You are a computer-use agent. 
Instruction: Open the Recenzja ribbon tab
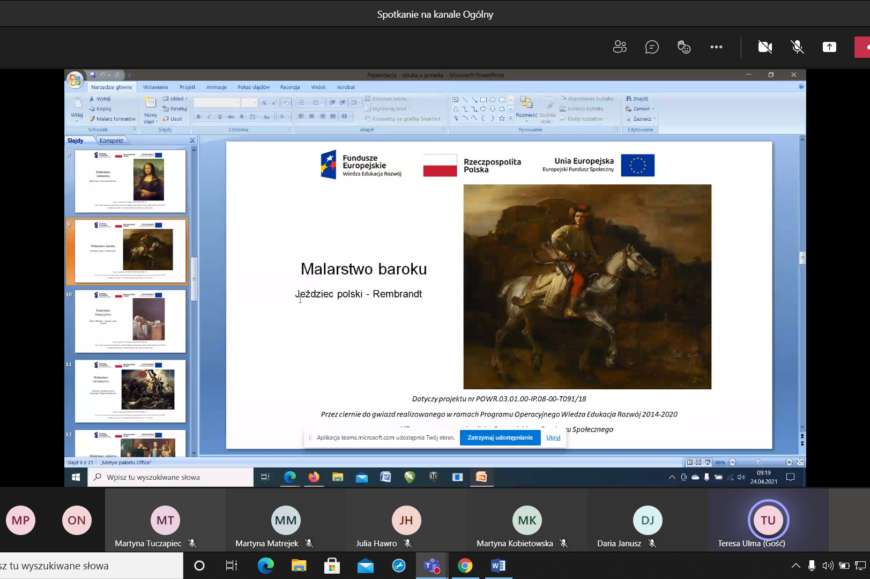(290, 87)
